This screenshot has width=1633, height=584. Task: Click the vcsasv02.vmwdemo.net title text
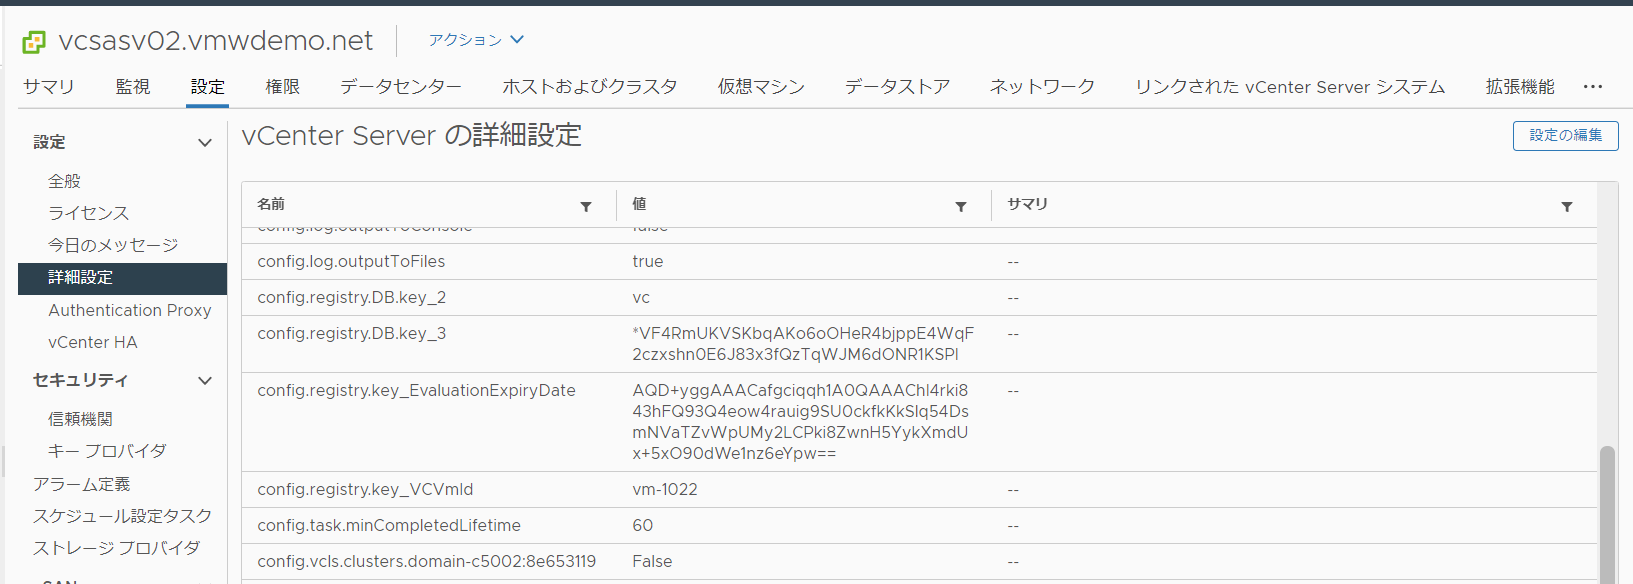click(x=216, y=41)
